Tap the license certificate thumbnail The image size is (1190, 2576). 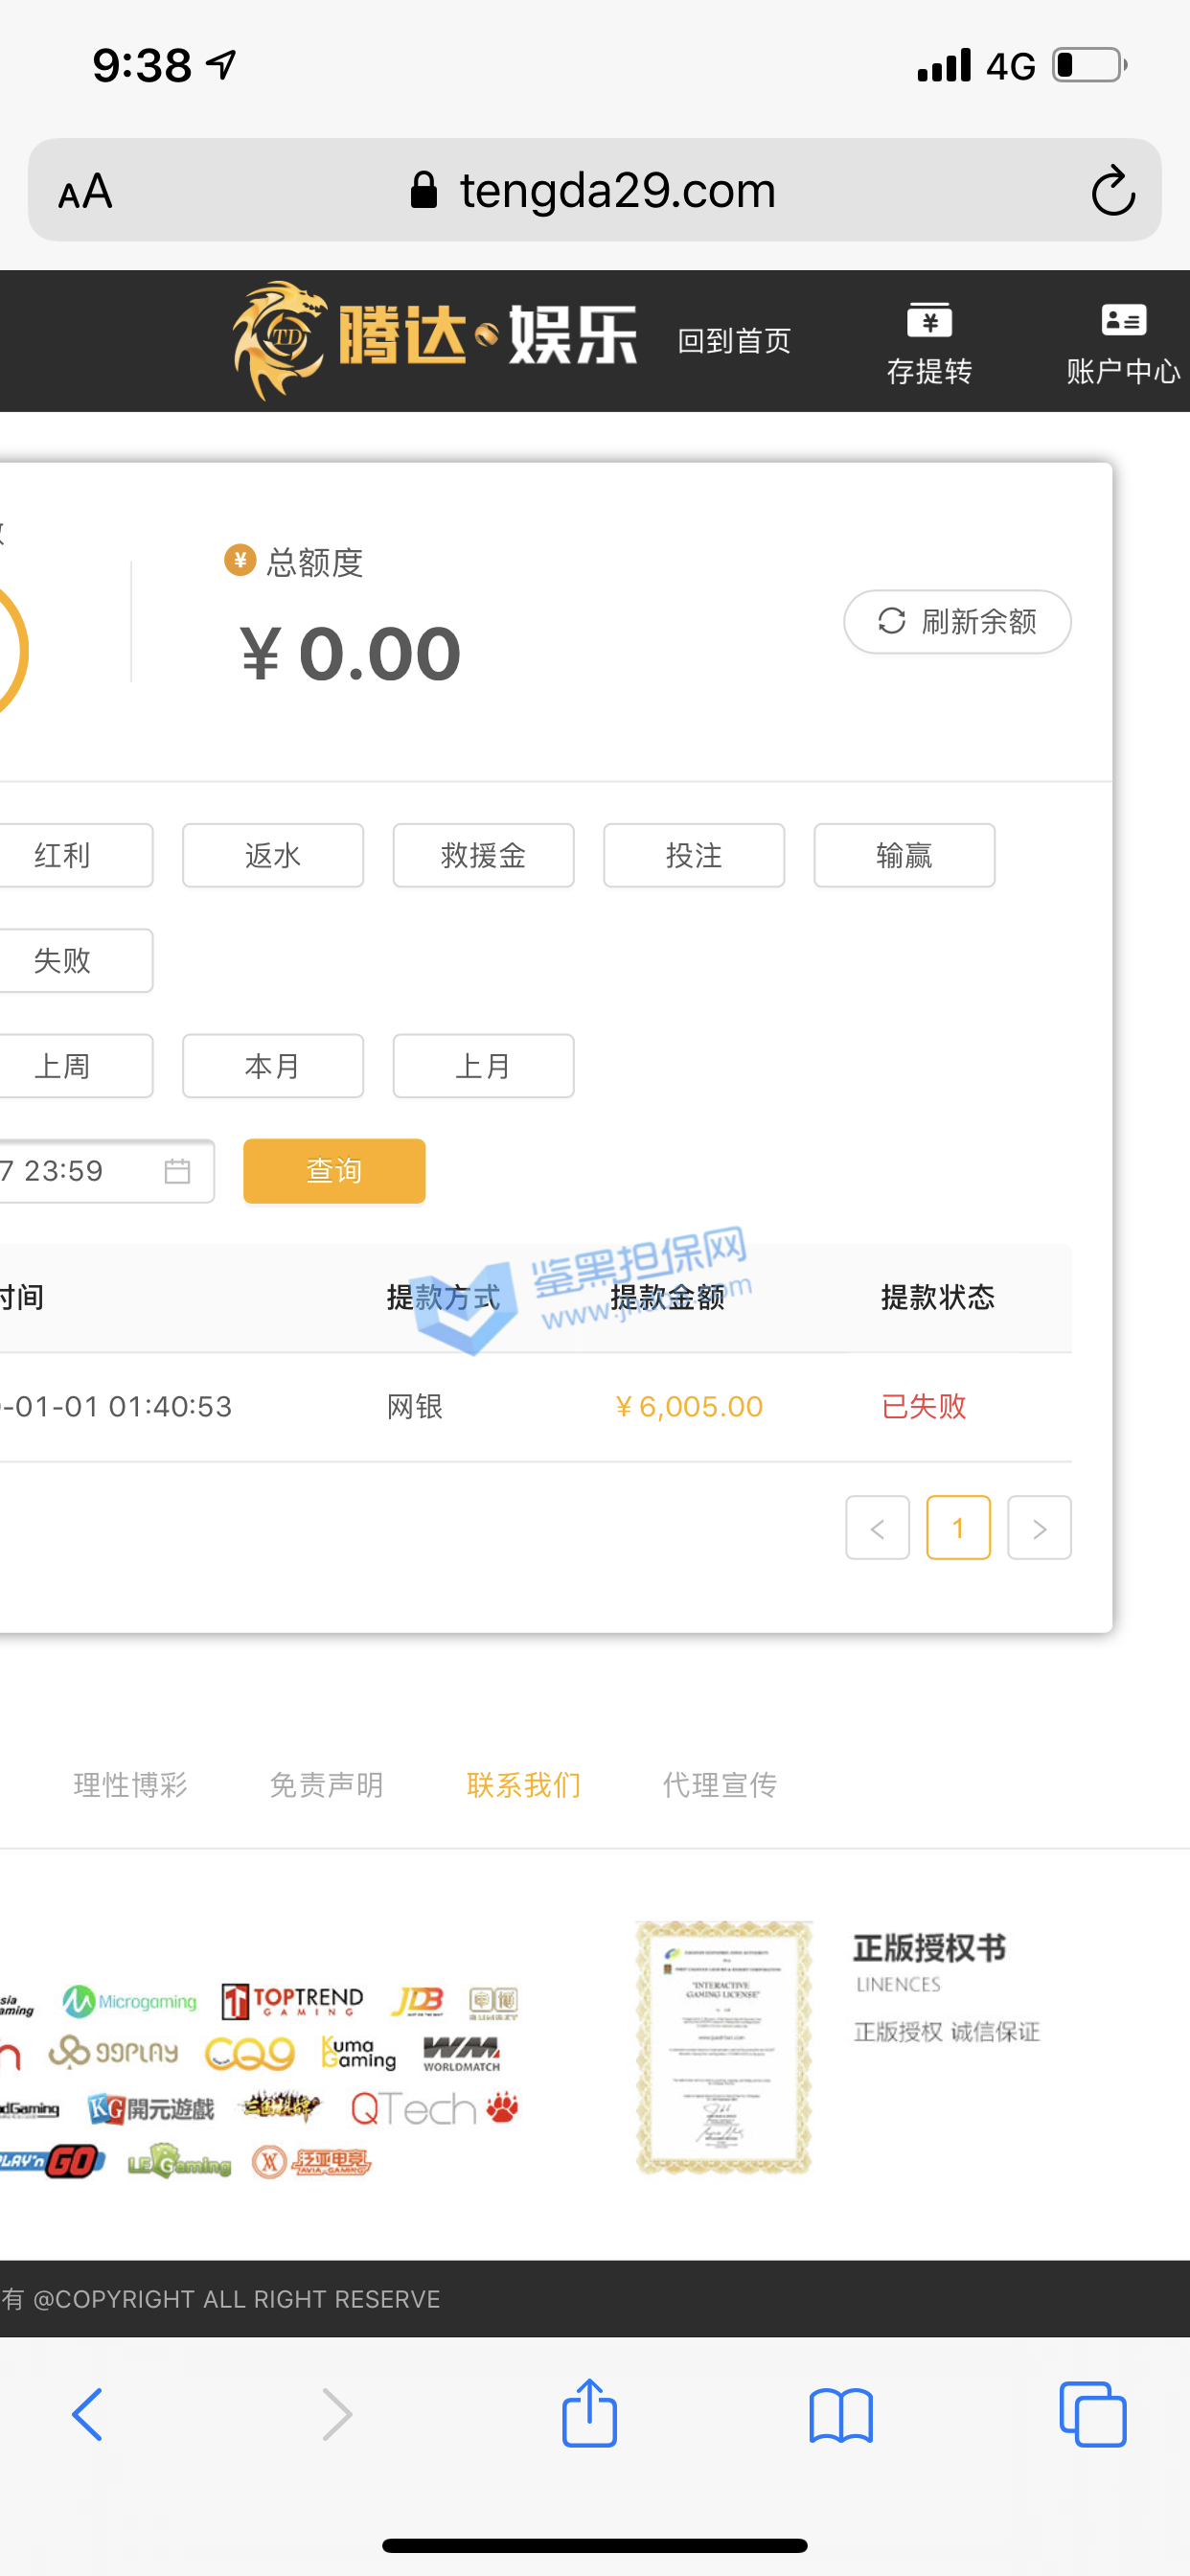(x=723, y=2046)
